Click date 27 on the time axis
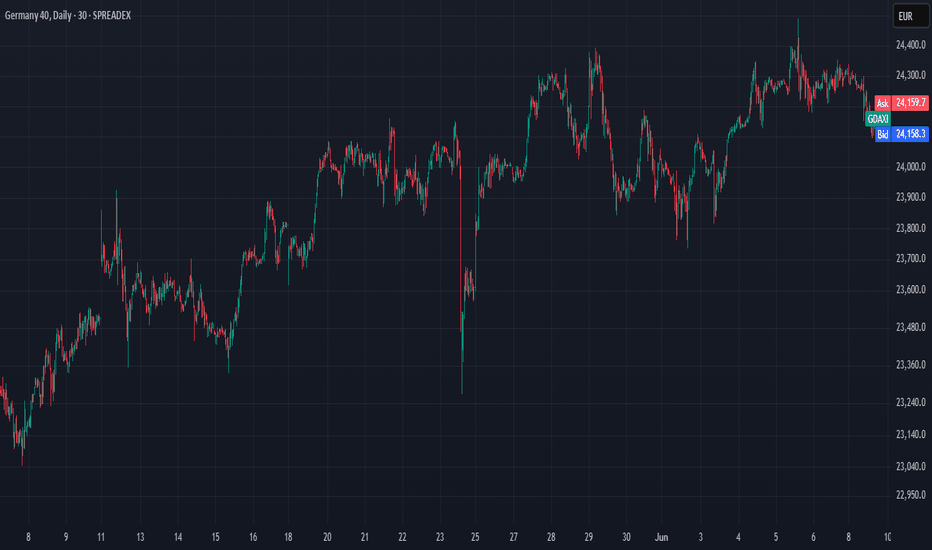Image resolution: width=932 pixels, height=550 pixels. click(x=514, y=537)
